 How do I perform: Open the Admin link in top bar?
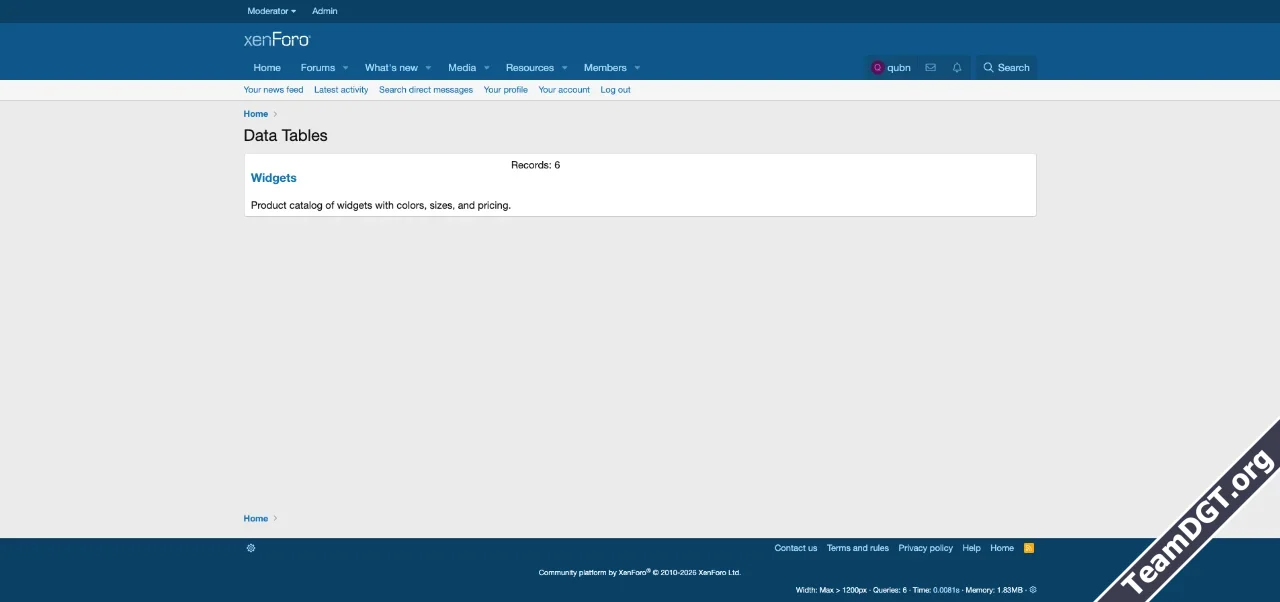tap(325, 11)
